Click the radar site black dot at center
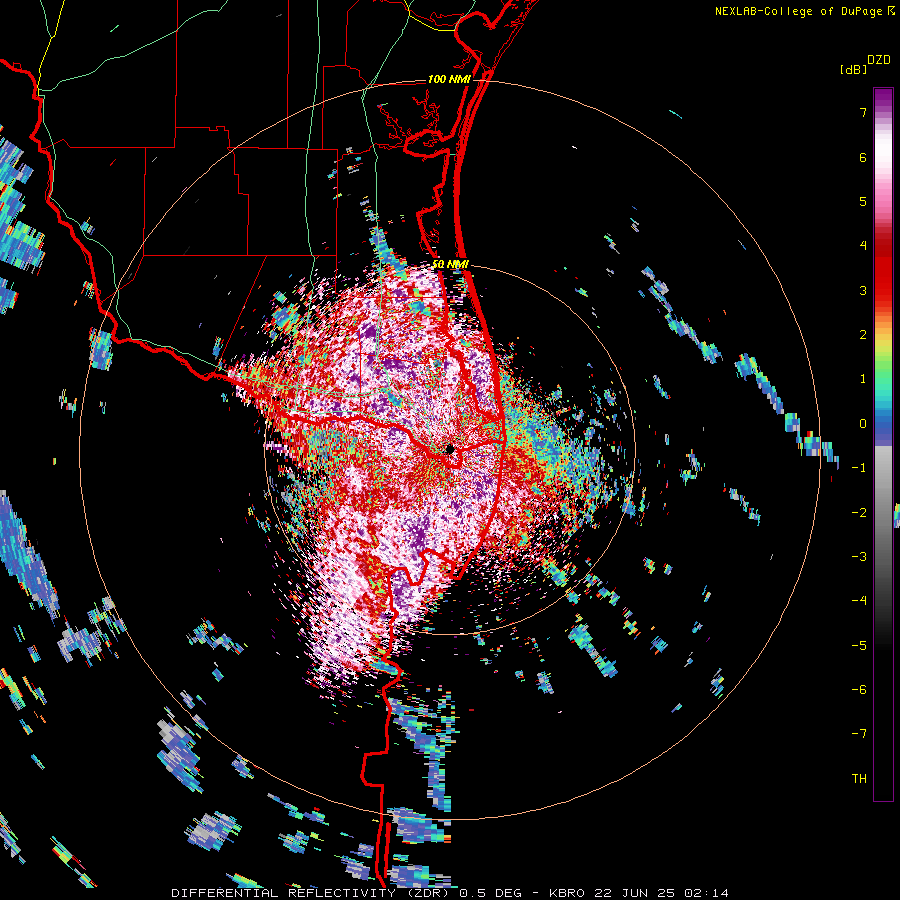Viewport: 900px width, 900px height. point(450,449)
